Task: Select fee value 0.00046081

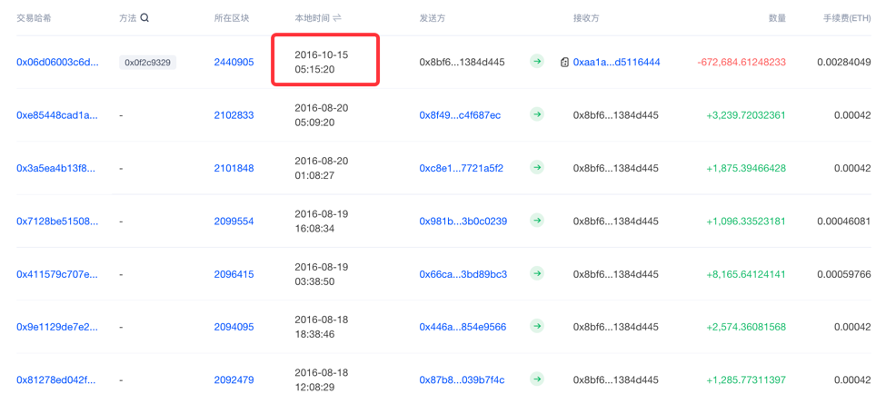Action: [x=844, y=221]
